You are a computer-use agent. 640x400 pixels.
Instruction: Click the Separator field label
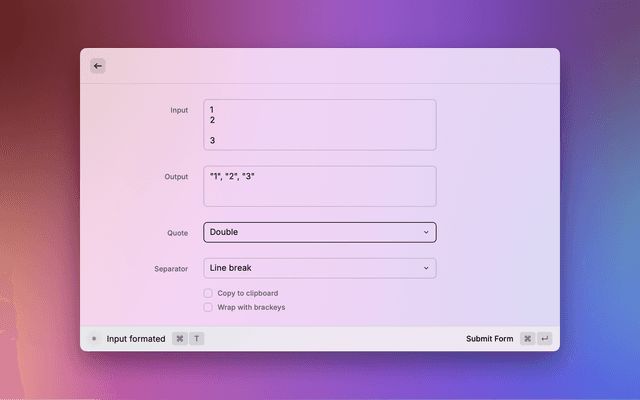171,269
